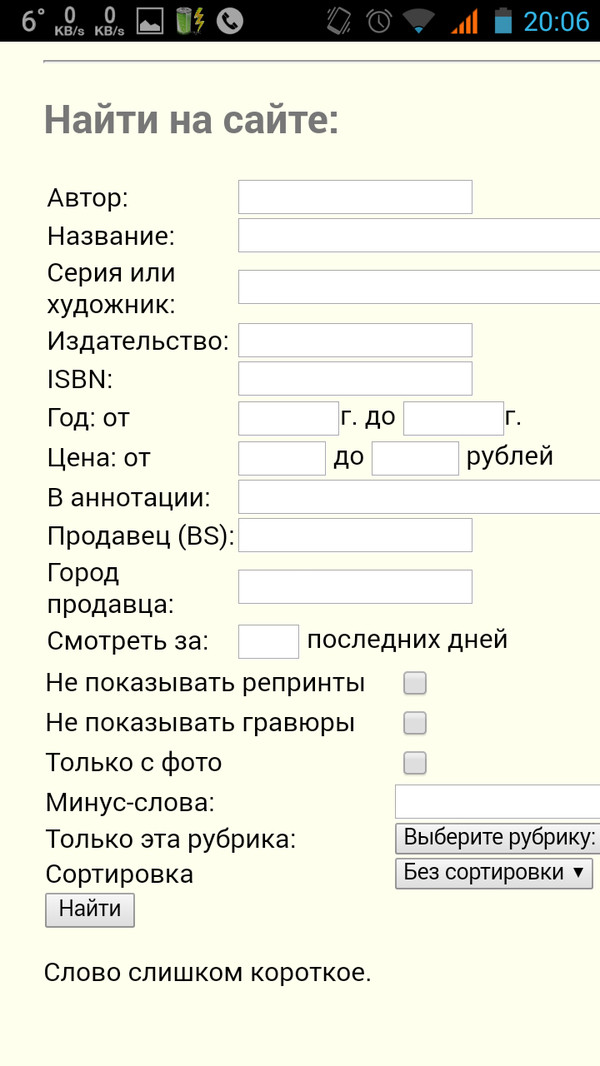
Task: Focus the "Смотреть за" days field
Action: click(x=268, y=641)
